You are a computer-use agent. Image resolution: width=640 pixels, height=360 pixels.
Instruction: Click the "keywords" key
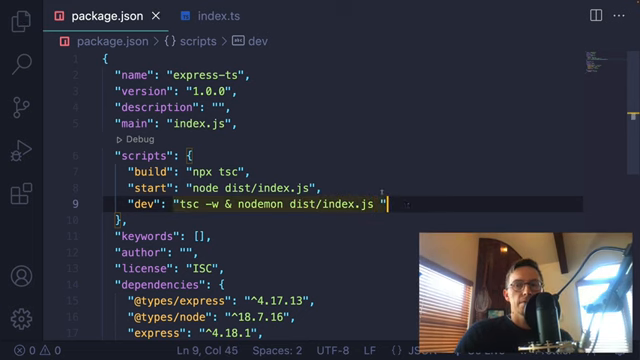click(147, 236)
